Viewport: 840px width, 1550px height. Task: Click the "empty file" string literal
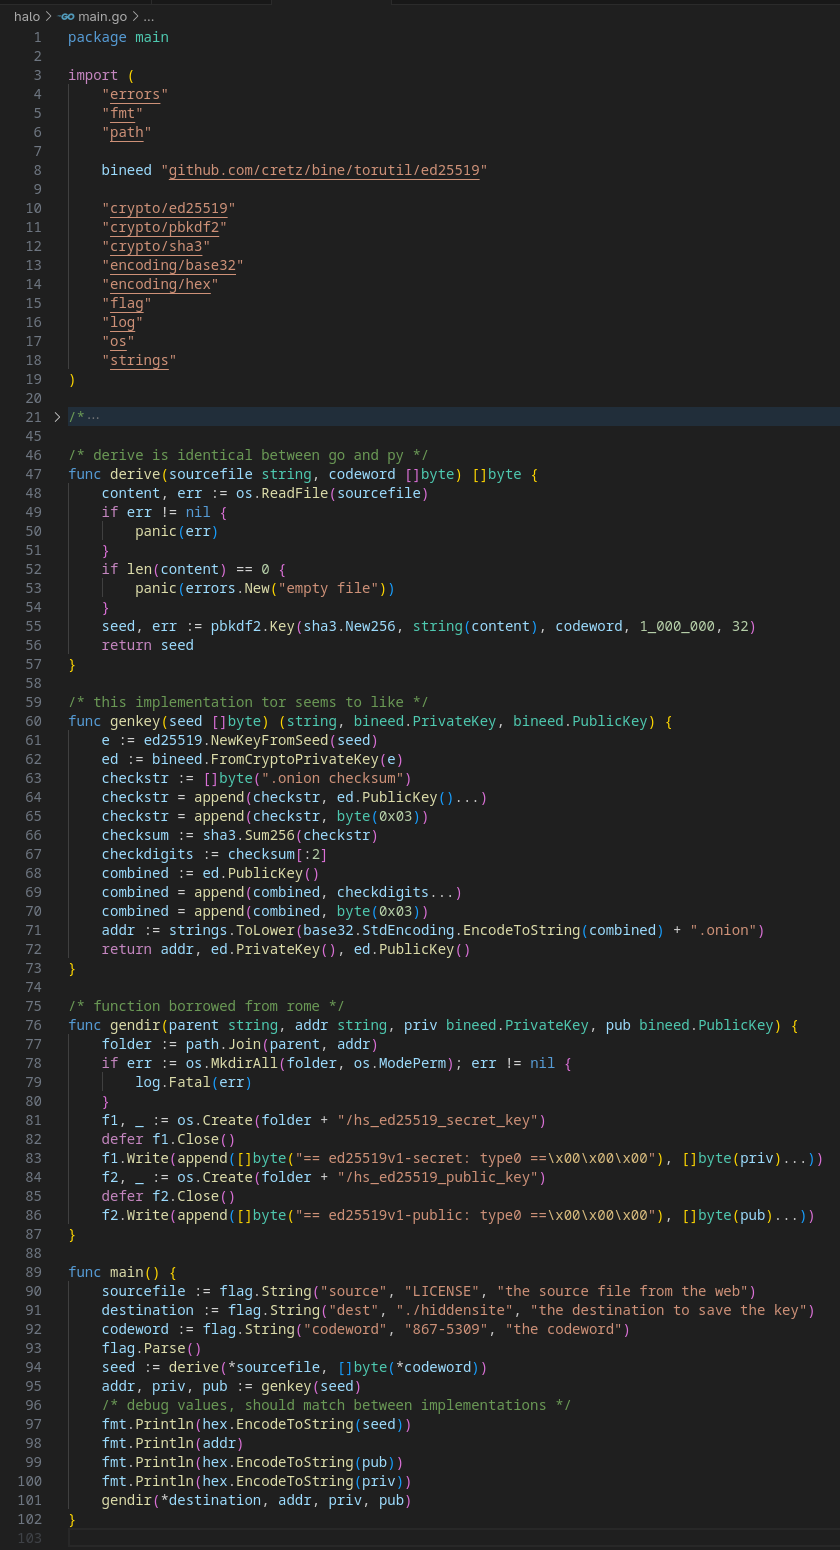tap(333, 588)
